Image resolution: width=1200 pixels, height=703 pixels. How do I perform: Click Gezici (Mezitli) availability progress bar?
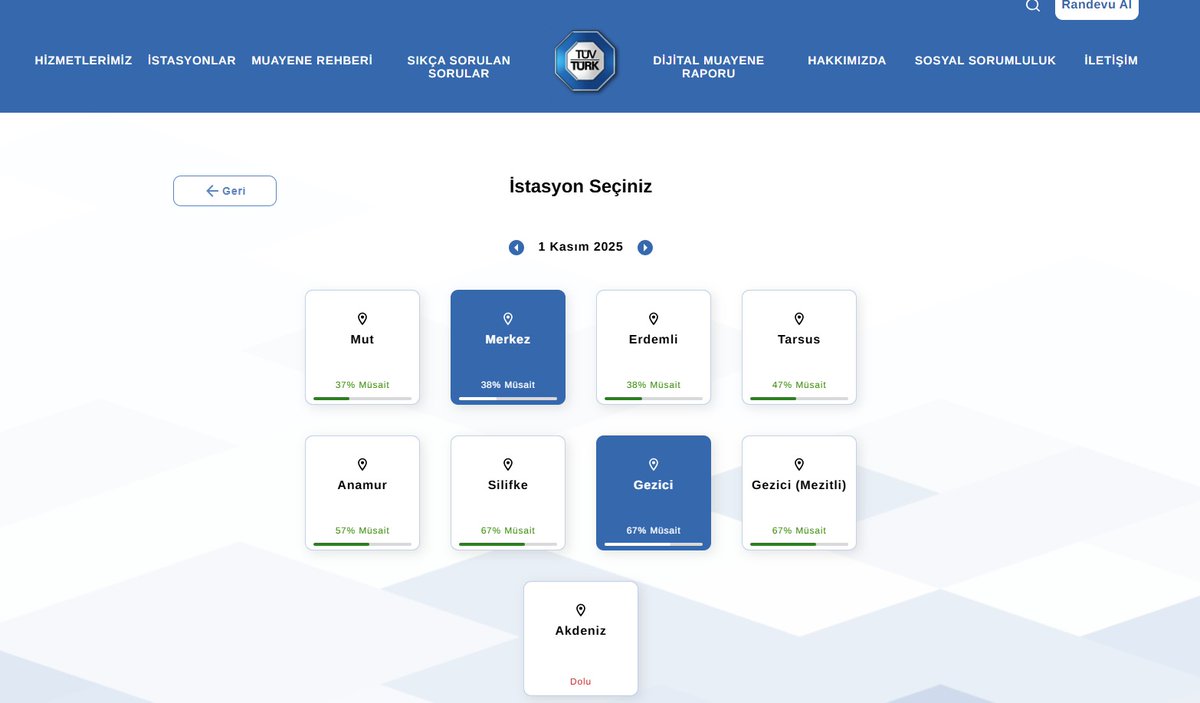coord(799,544)
